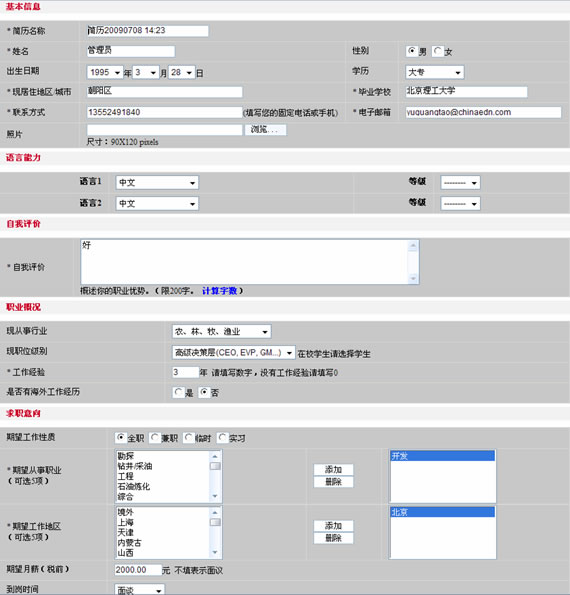This screenshot has width=570, height=595.
Task: Select the 兼职 work type radio button
Action: tap(154, 438)
